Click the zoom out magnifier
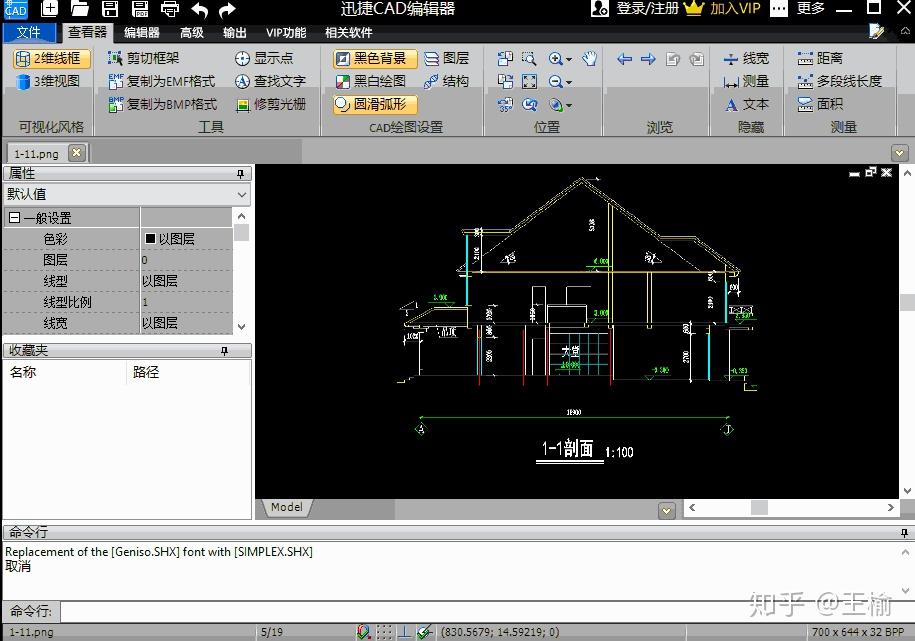Viewport: 915px width, 641px height. [556, 81]
